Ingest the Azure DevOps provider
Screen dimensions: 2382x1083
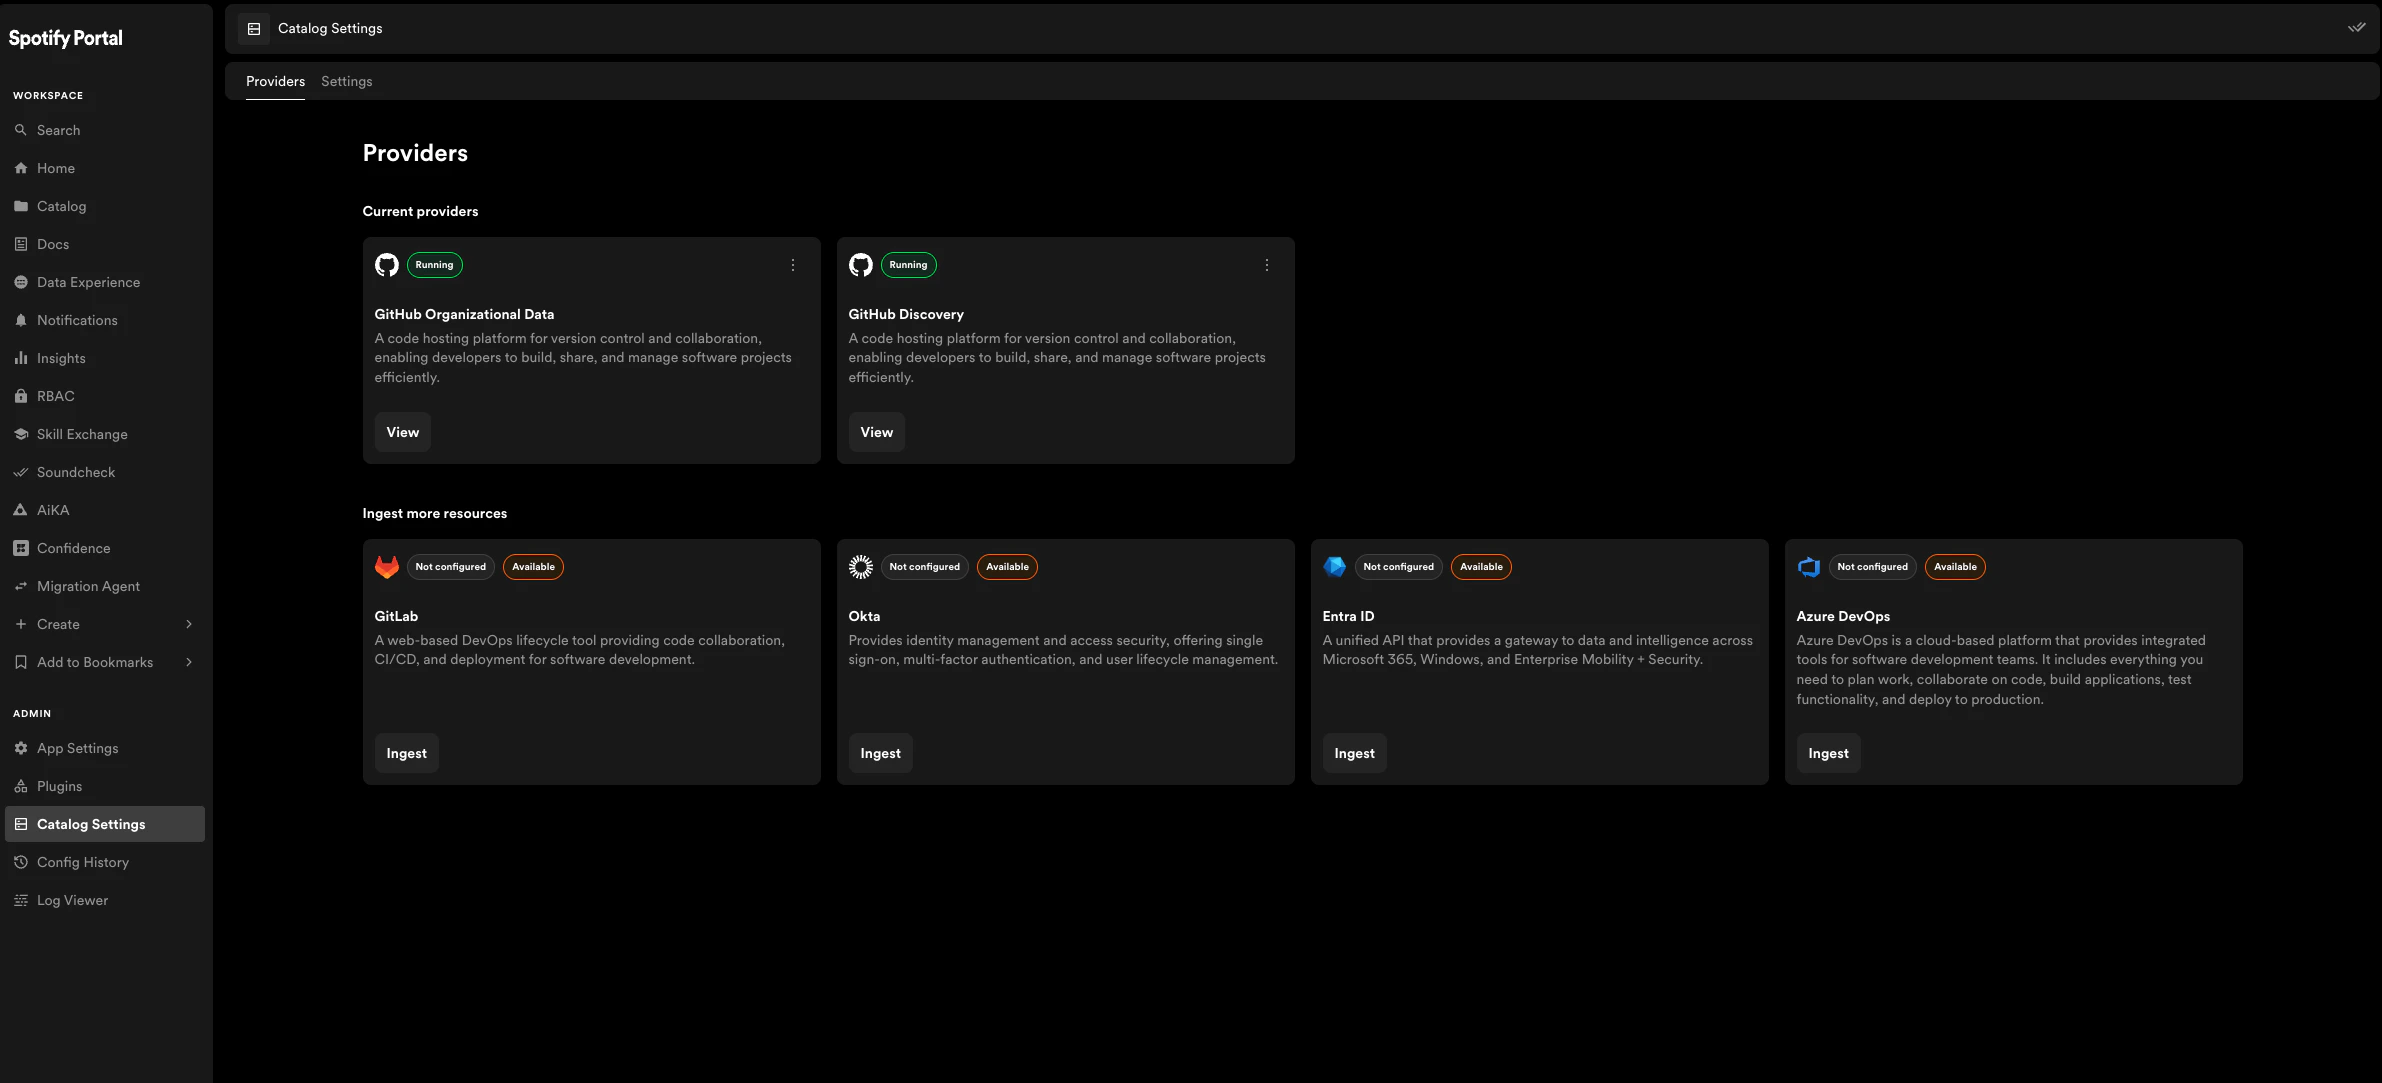point(1829,753)
